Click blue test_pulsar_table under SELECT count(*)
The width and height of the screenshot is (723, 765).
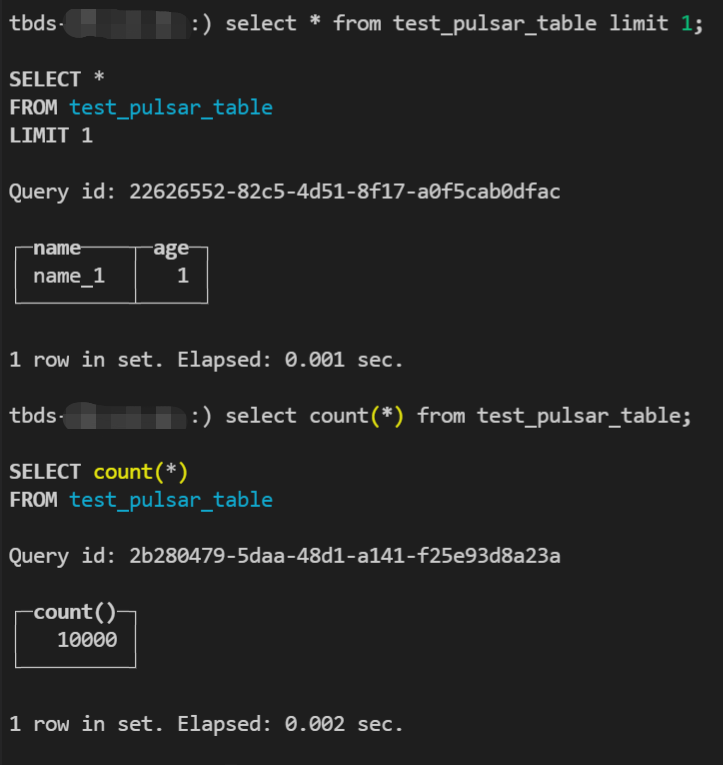point(170,499)
